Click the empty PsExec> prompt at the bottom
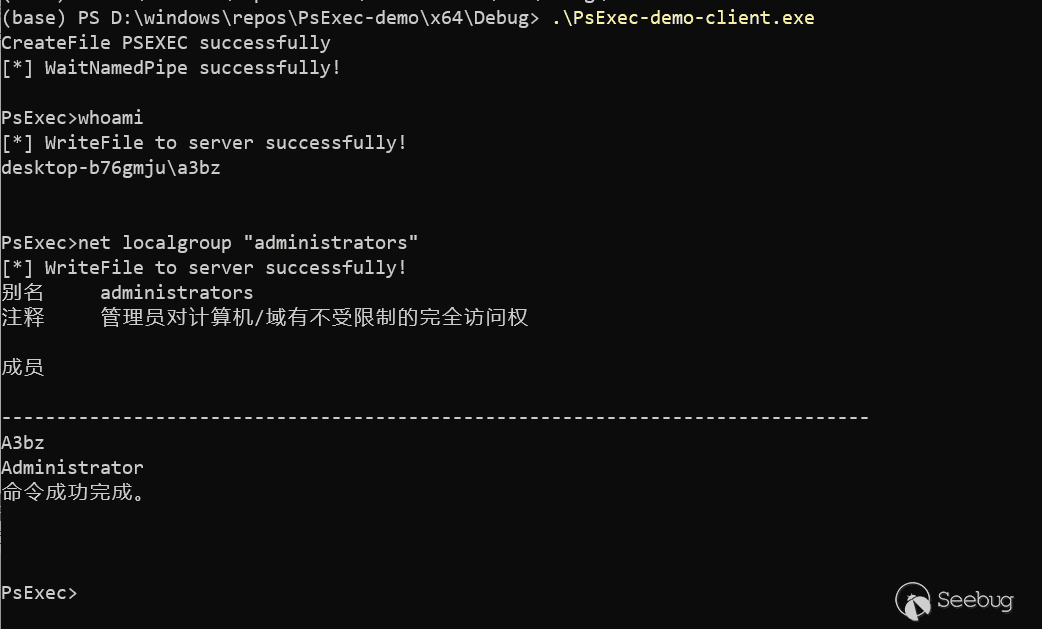The image size is (1042, 629). pyautogui.click(x=39, y=593)
